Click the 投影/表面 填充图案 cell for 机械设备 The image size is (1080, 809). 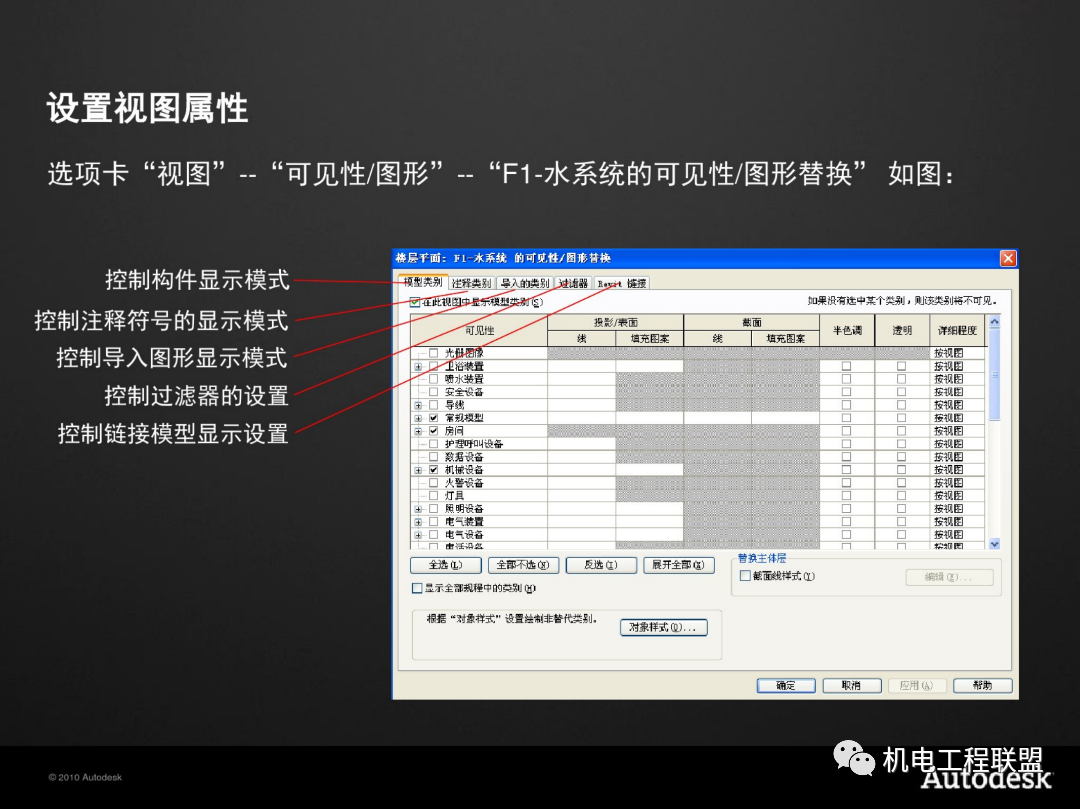pos(650,470)
